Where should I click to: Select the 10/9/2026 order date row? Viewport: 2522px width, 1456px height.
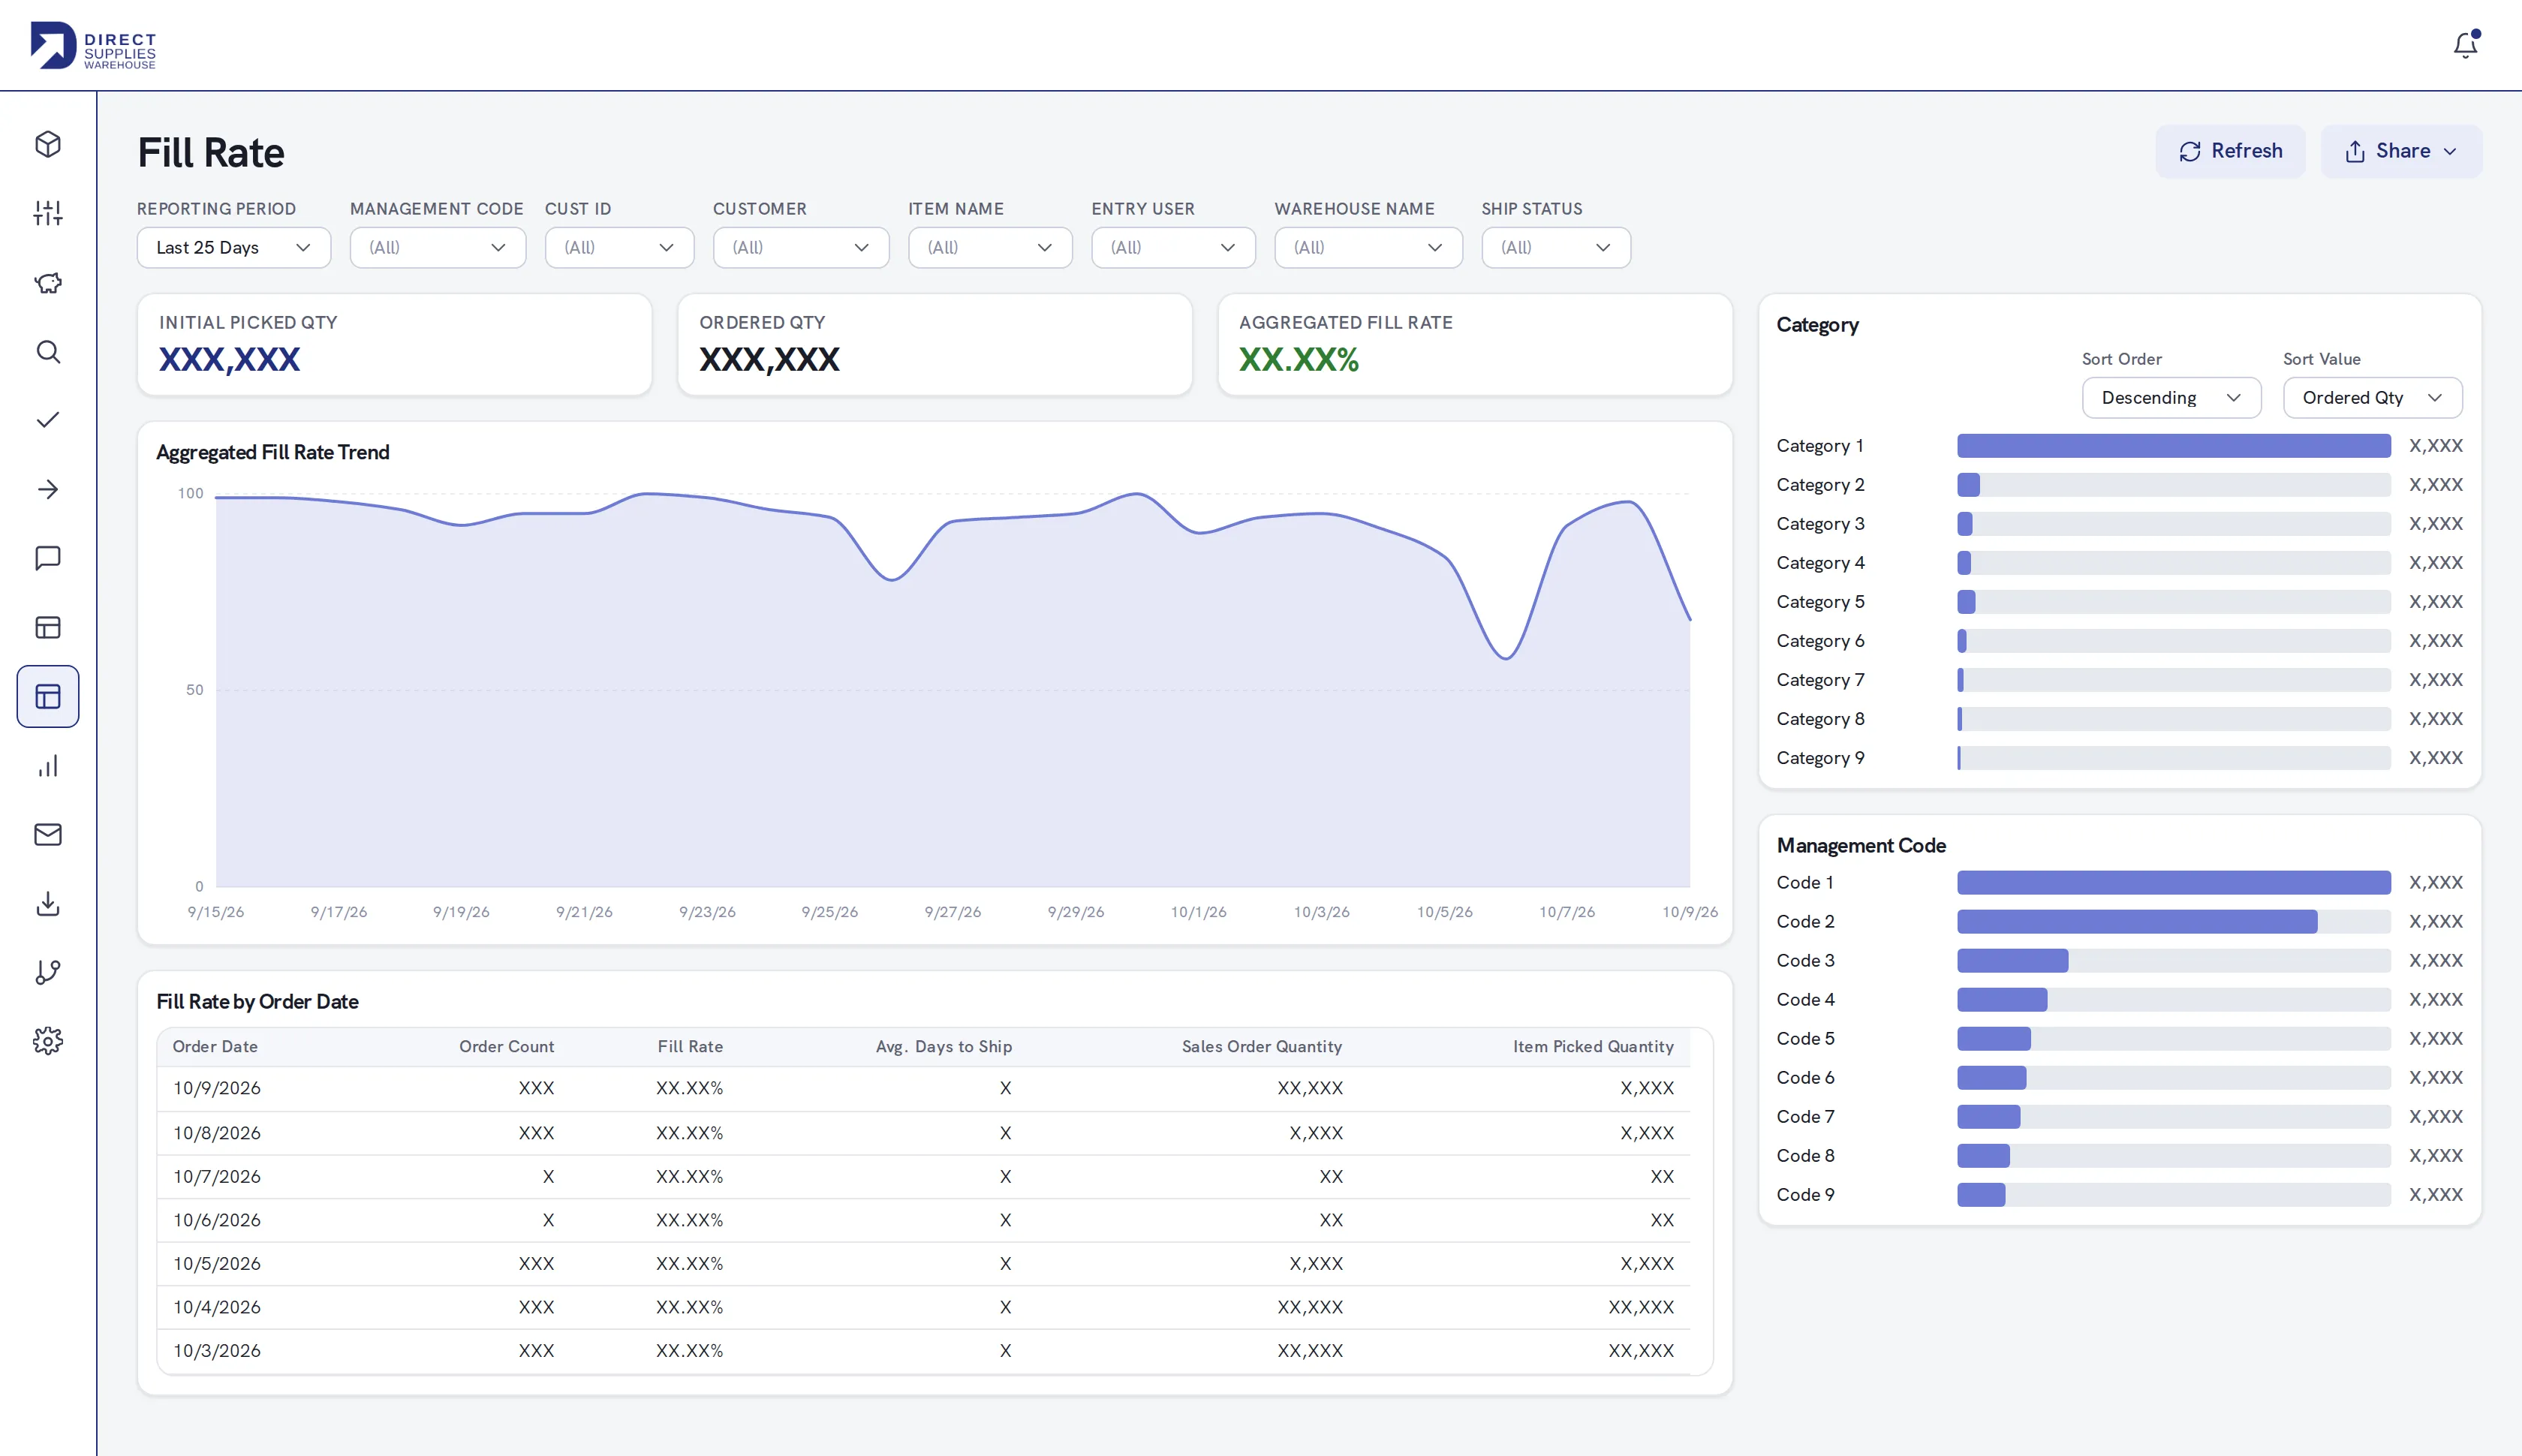(923, 1089)
